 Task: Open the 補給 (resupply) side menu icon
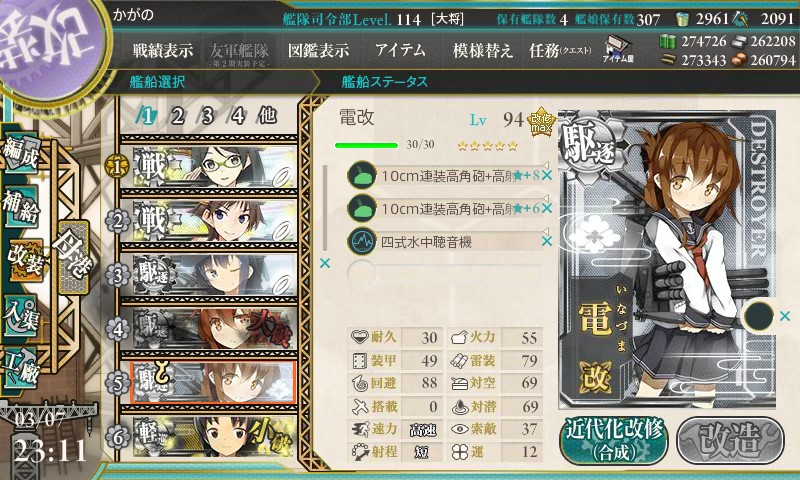21,205
